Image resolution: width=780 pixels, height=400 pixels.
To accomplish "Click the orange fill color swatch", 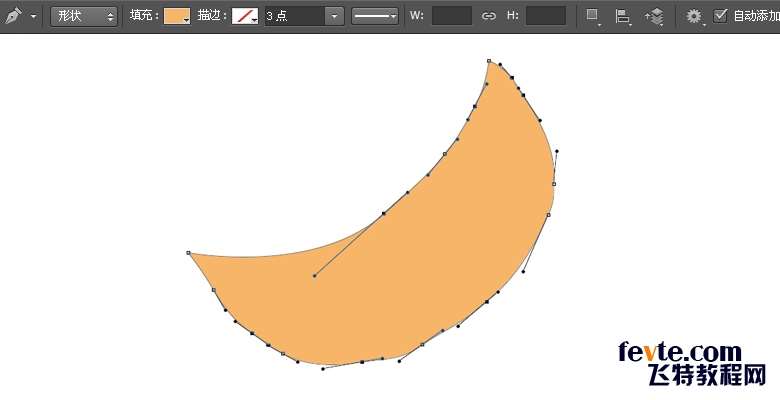I will pyautogui.click(x=176, y=16).
